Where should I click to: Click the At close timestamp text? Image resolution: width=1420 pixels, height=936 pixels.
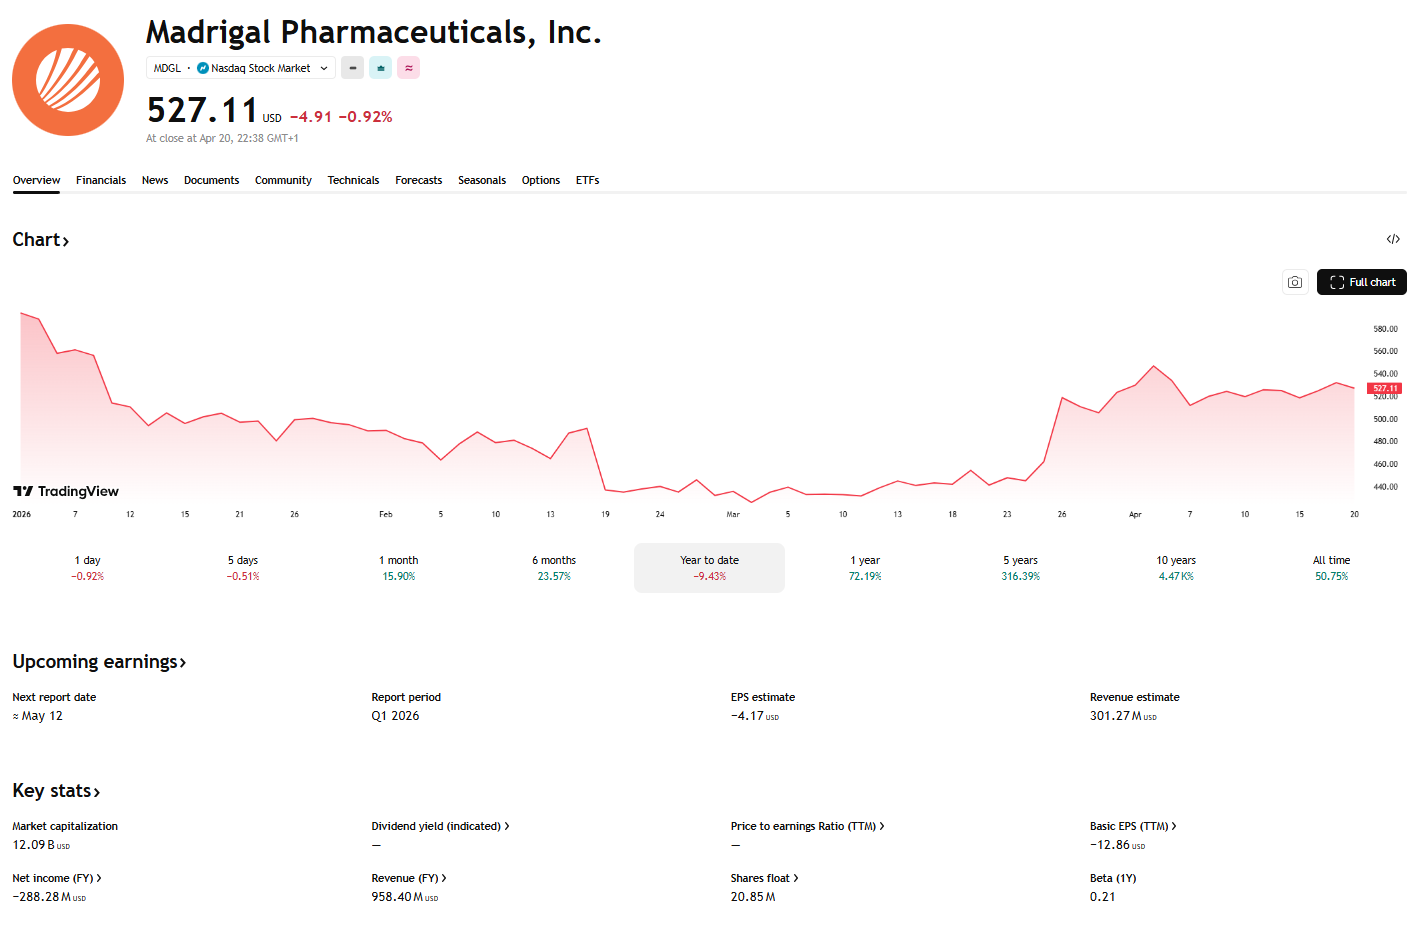coord(222,139)
